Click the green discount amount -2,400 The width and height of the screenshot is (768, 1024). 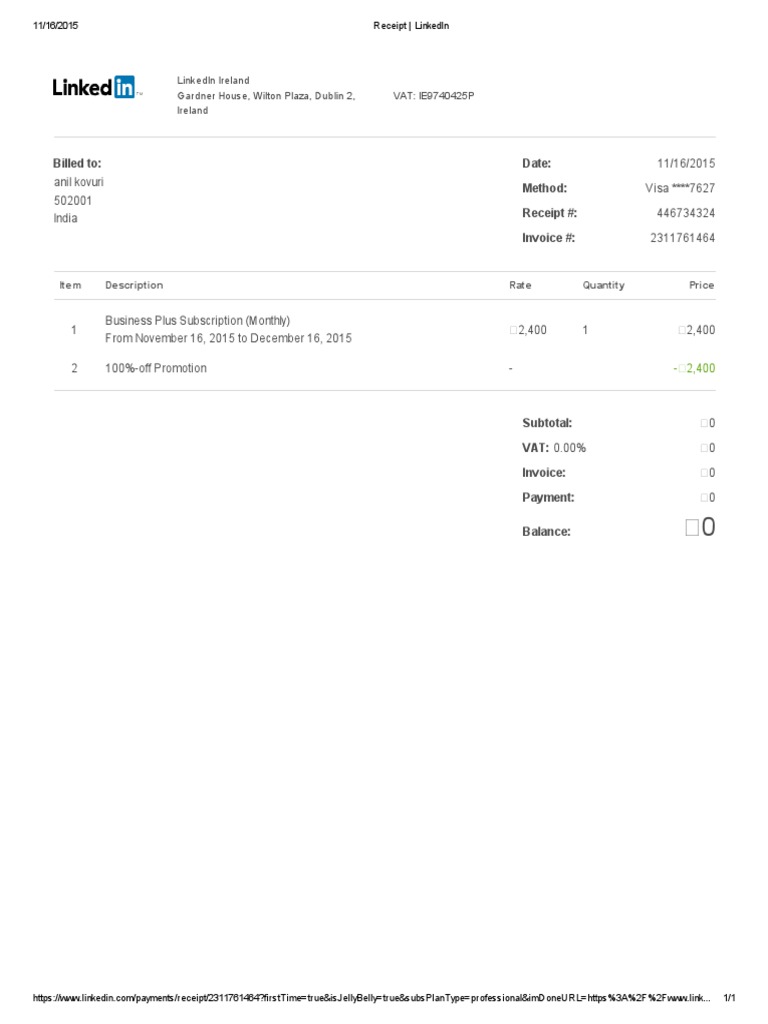pyautogui.click(x=694, y=368)
